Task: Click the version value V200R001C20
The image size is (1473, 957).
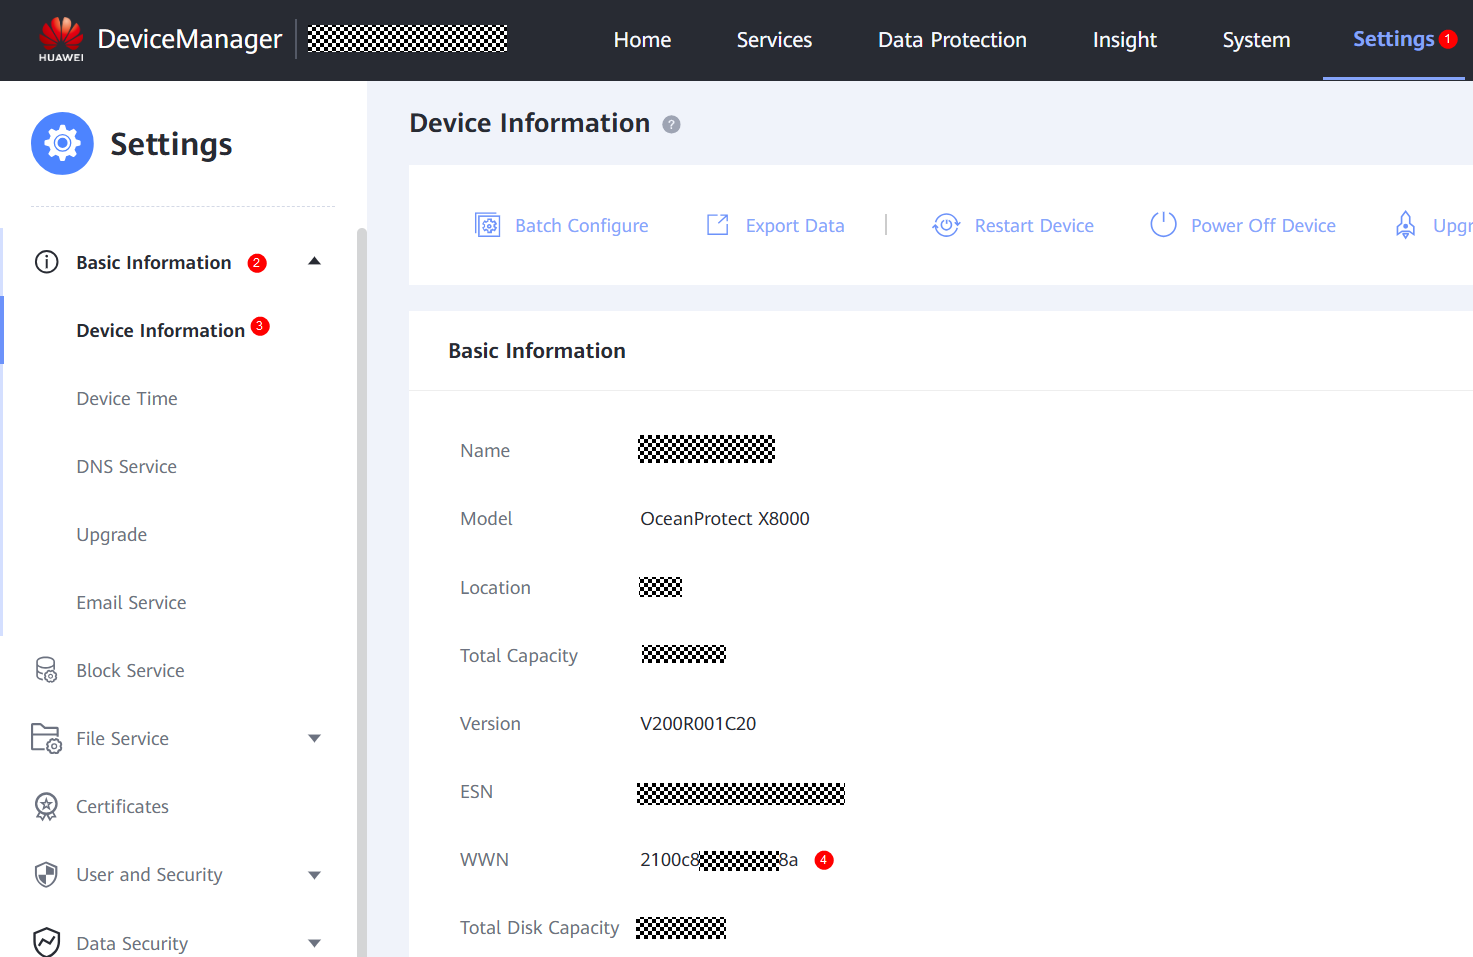Action: (698, 723)
